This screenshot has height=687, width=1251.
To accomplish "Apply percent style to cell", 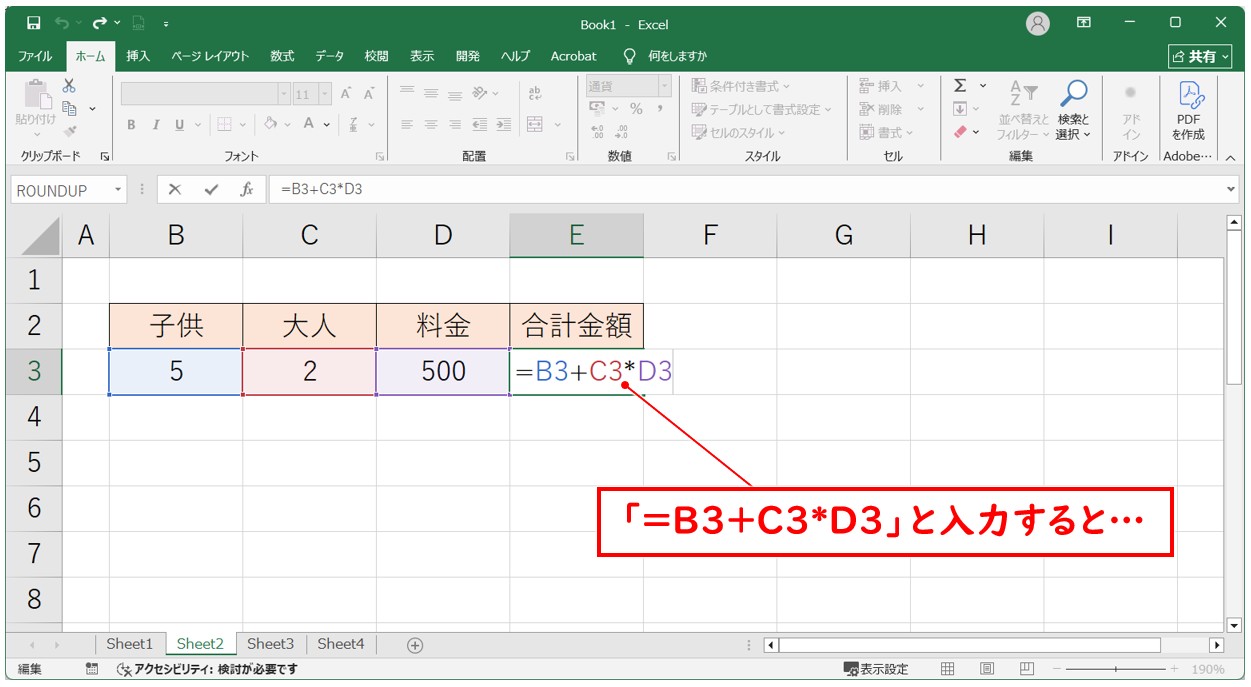I will [636, 109].
